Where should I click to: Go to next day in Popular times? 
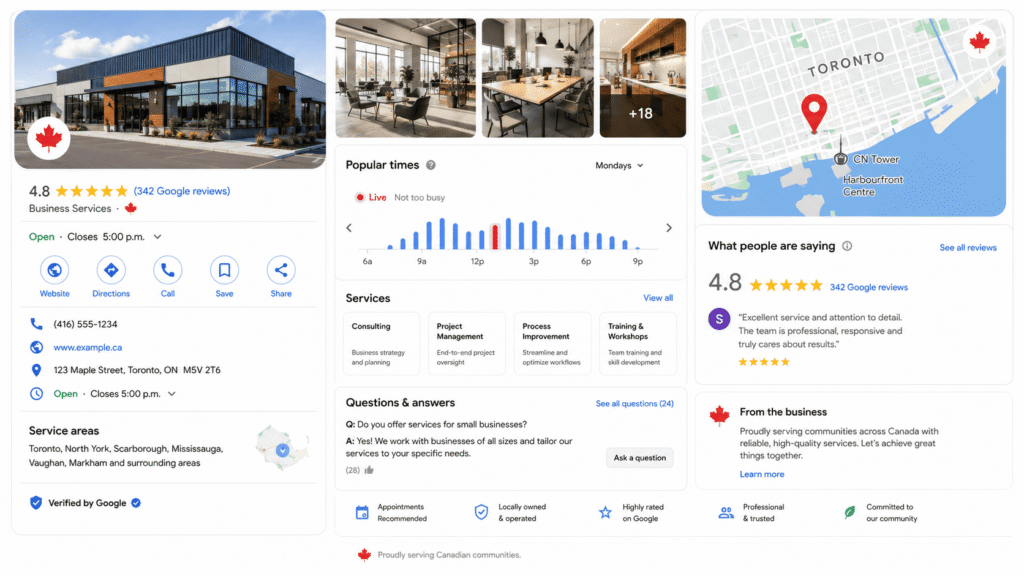(669, 228)
